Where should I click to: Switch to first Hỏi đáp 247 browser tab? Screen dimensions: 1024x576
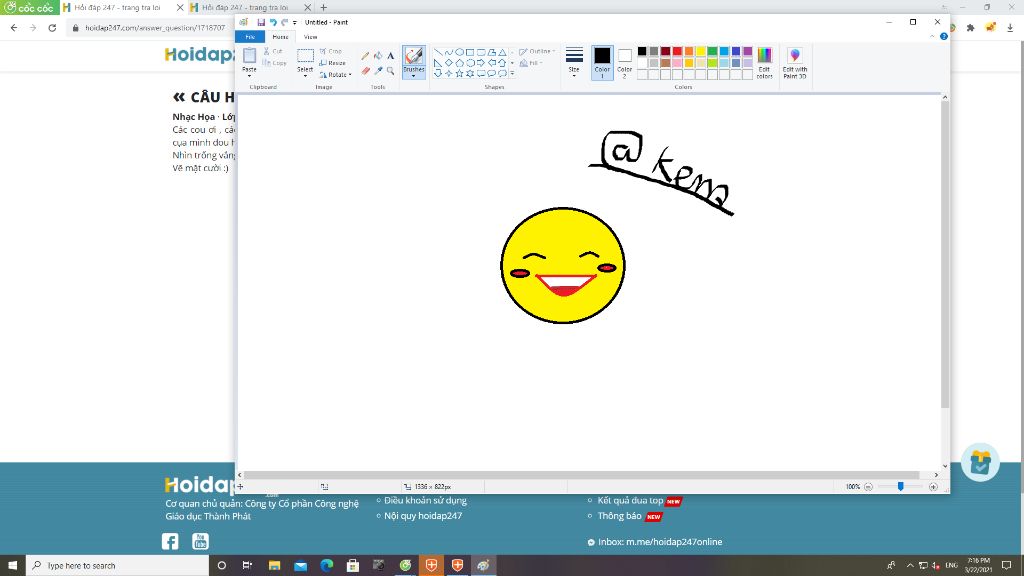coord(123,7)
